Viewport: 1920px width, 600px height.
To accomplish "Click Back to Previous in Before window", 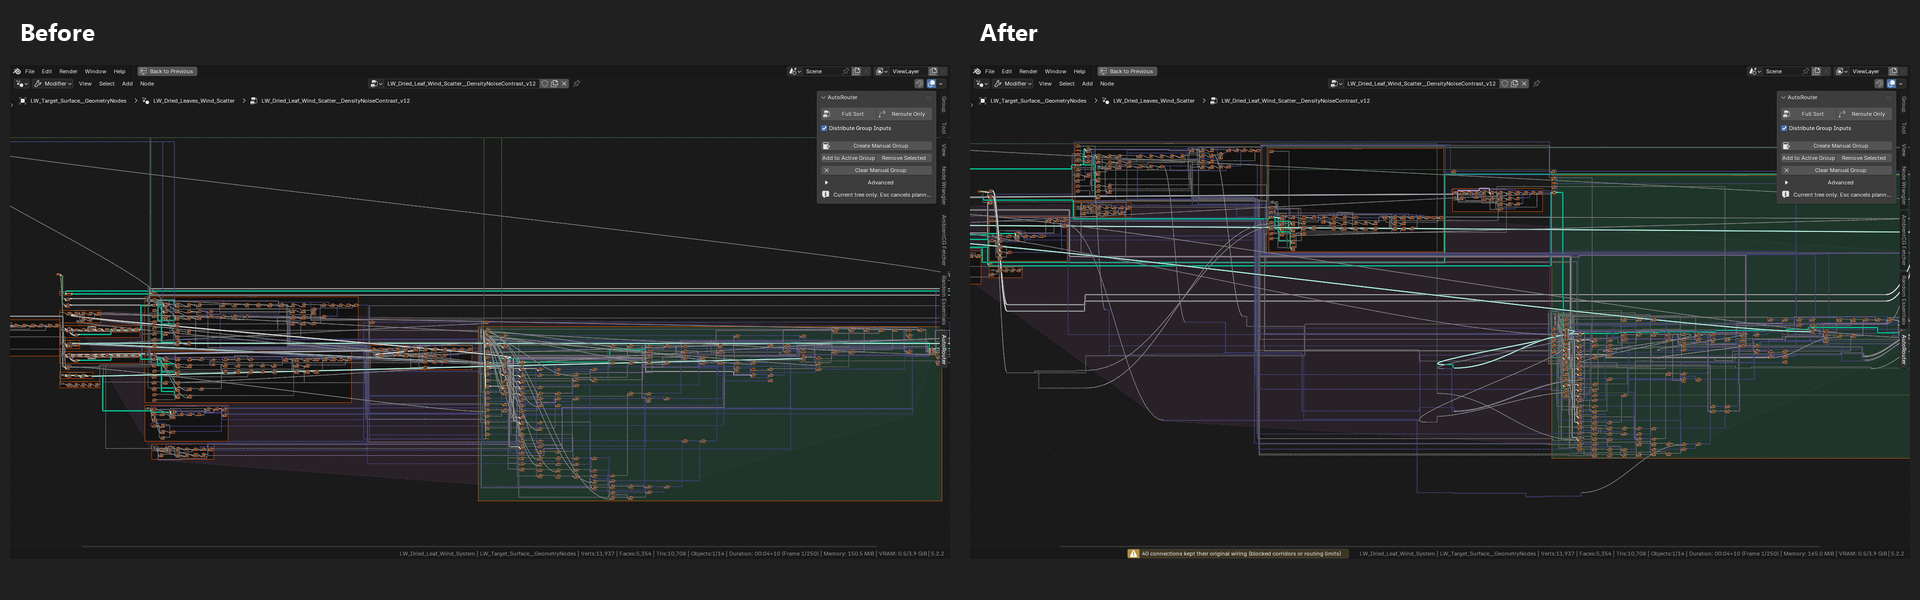I will click(167, 71).
